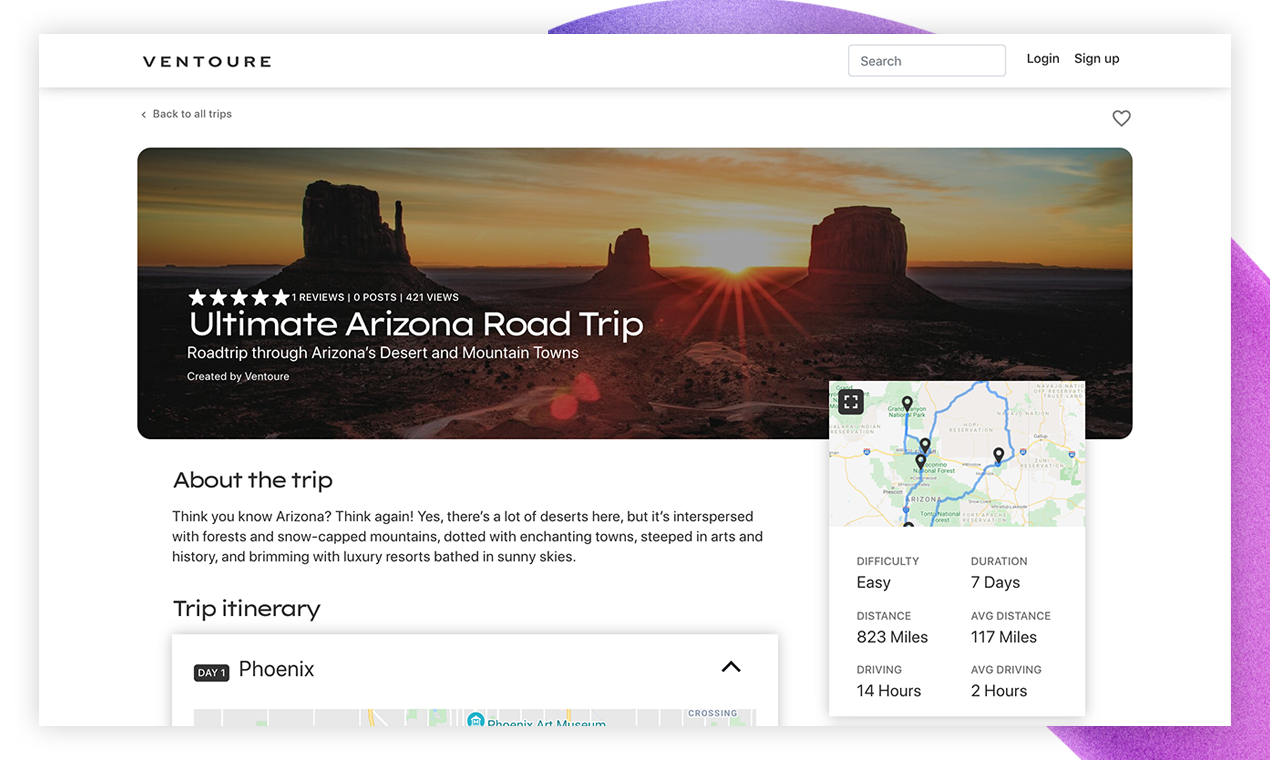Click the '117 Miles' avg distance value
The height and width of the screenshot is (760, 1270).
point(1004,637)
